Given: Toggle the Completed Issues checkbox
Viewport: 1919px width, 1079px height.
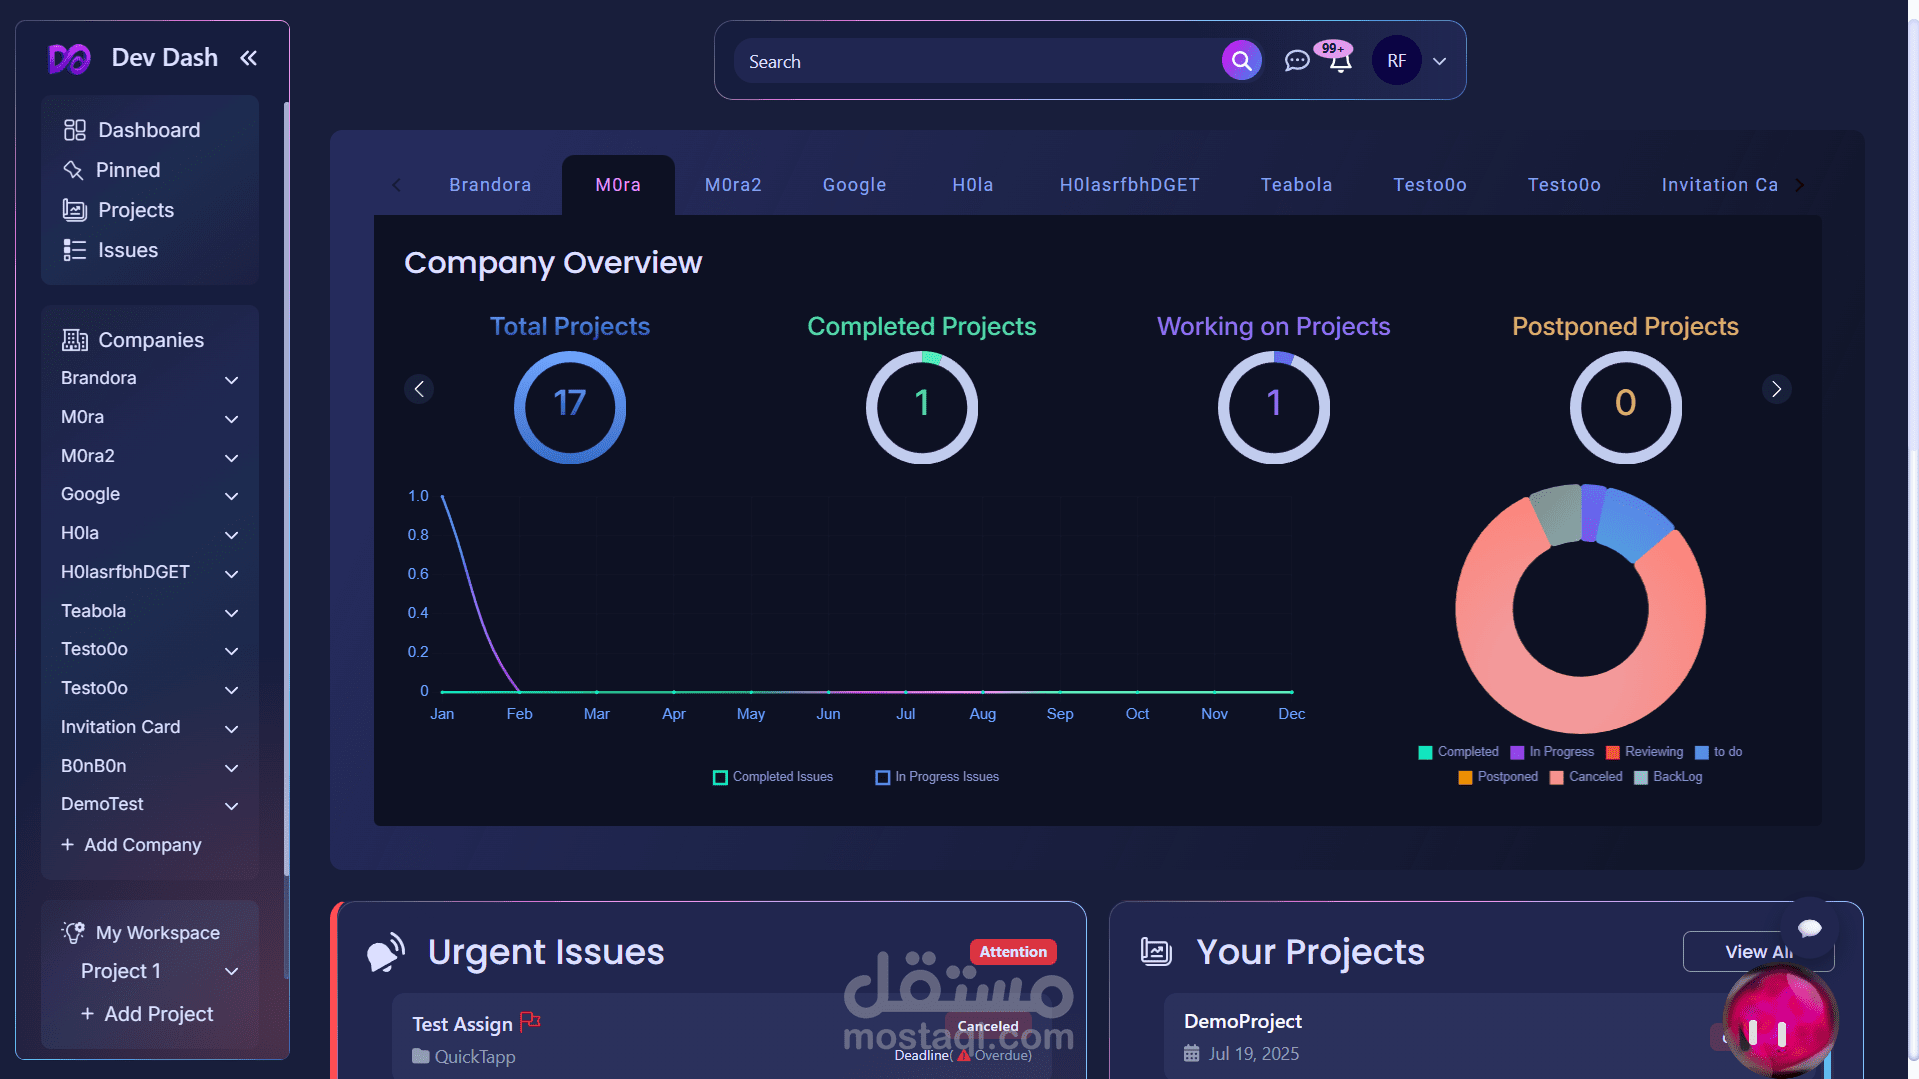Looking at the screenshot, I should pyautogui.click(x=719, y=777).
